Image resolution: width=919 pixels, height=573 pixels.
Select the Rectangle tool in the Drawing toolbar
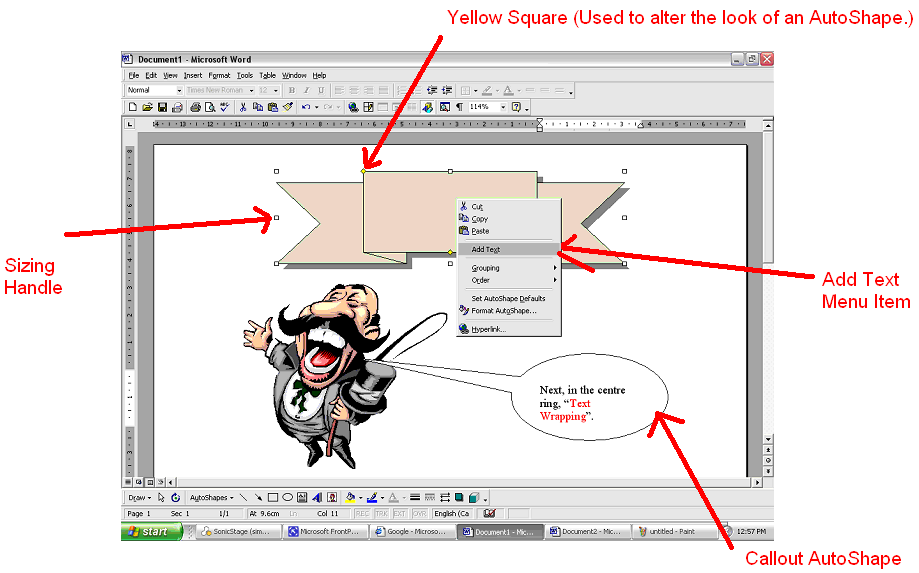[273, 497]
